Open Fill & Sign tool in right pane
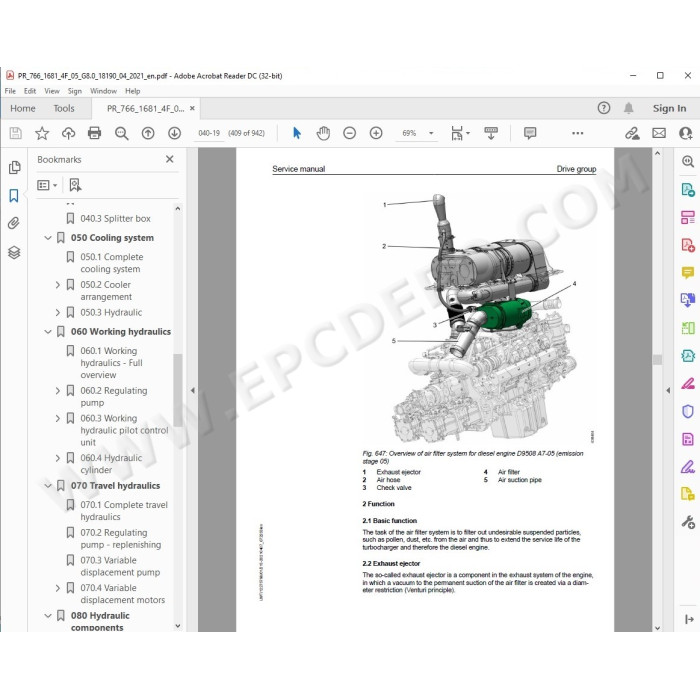 [688, 467]
